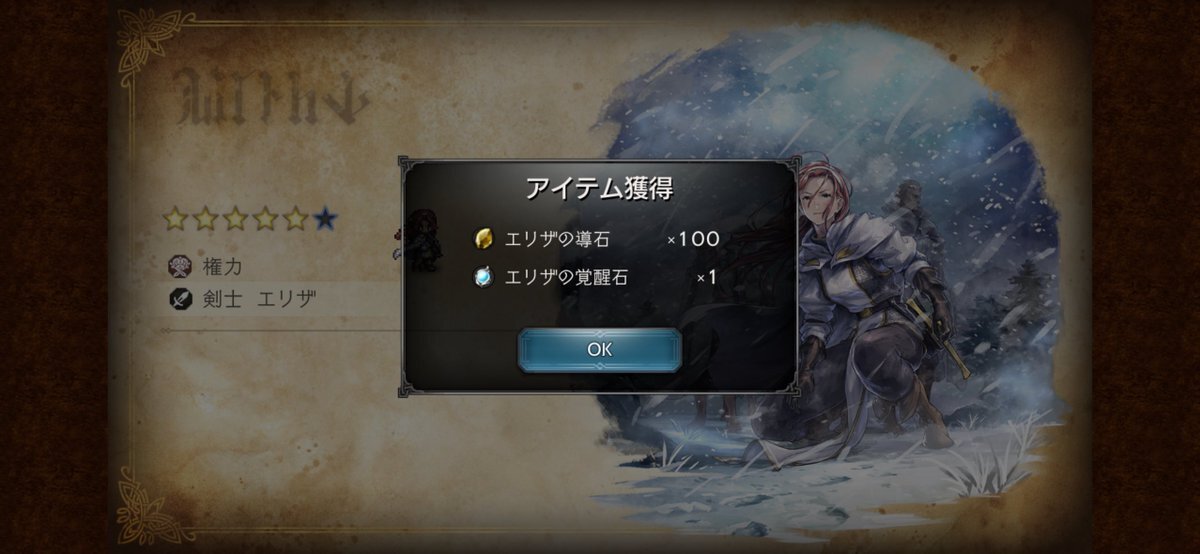
Task: Tap the gold エリザの導石 stone icon
Action: [x=483, y=239]
